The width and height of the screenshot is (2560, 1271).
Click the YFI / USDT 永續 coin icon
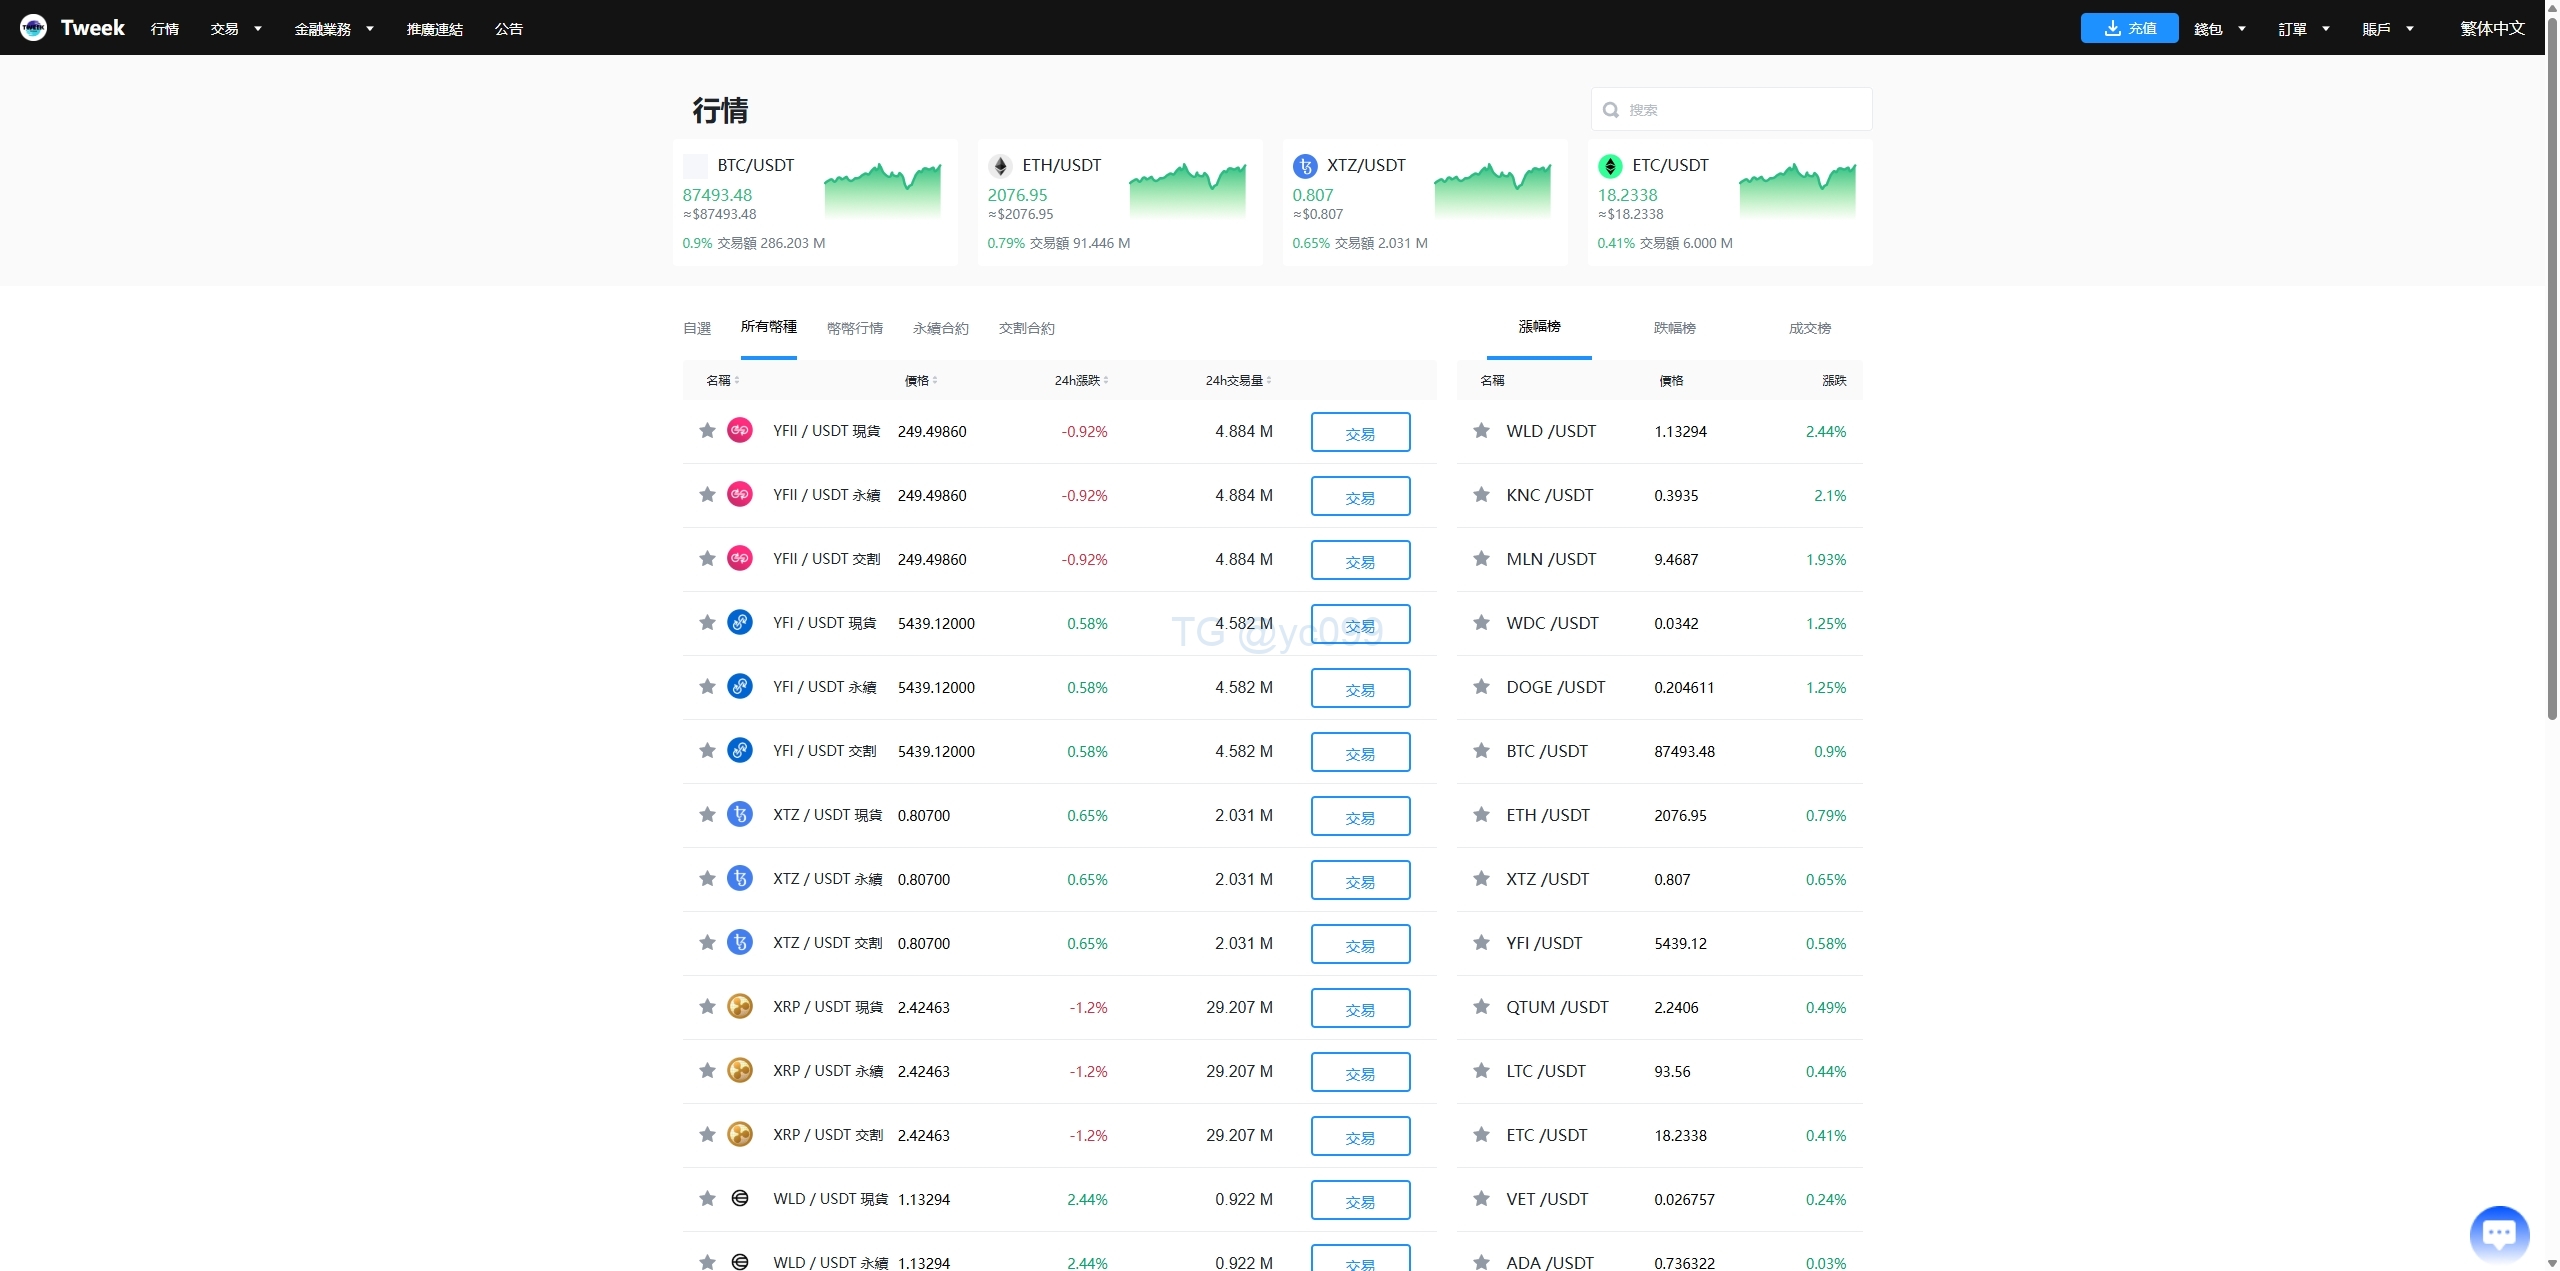click(739, 687)
